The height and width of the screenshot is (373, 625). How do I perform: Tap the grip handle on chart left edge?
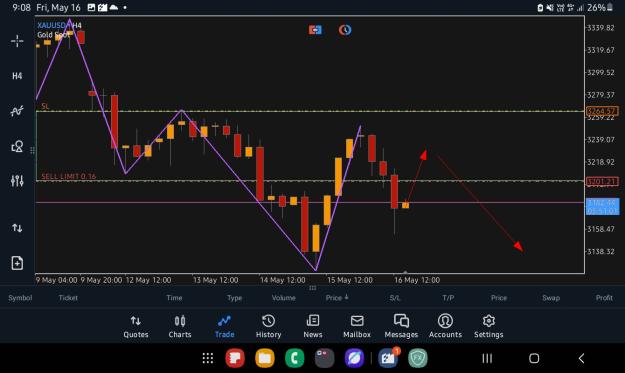coord(32,150)
